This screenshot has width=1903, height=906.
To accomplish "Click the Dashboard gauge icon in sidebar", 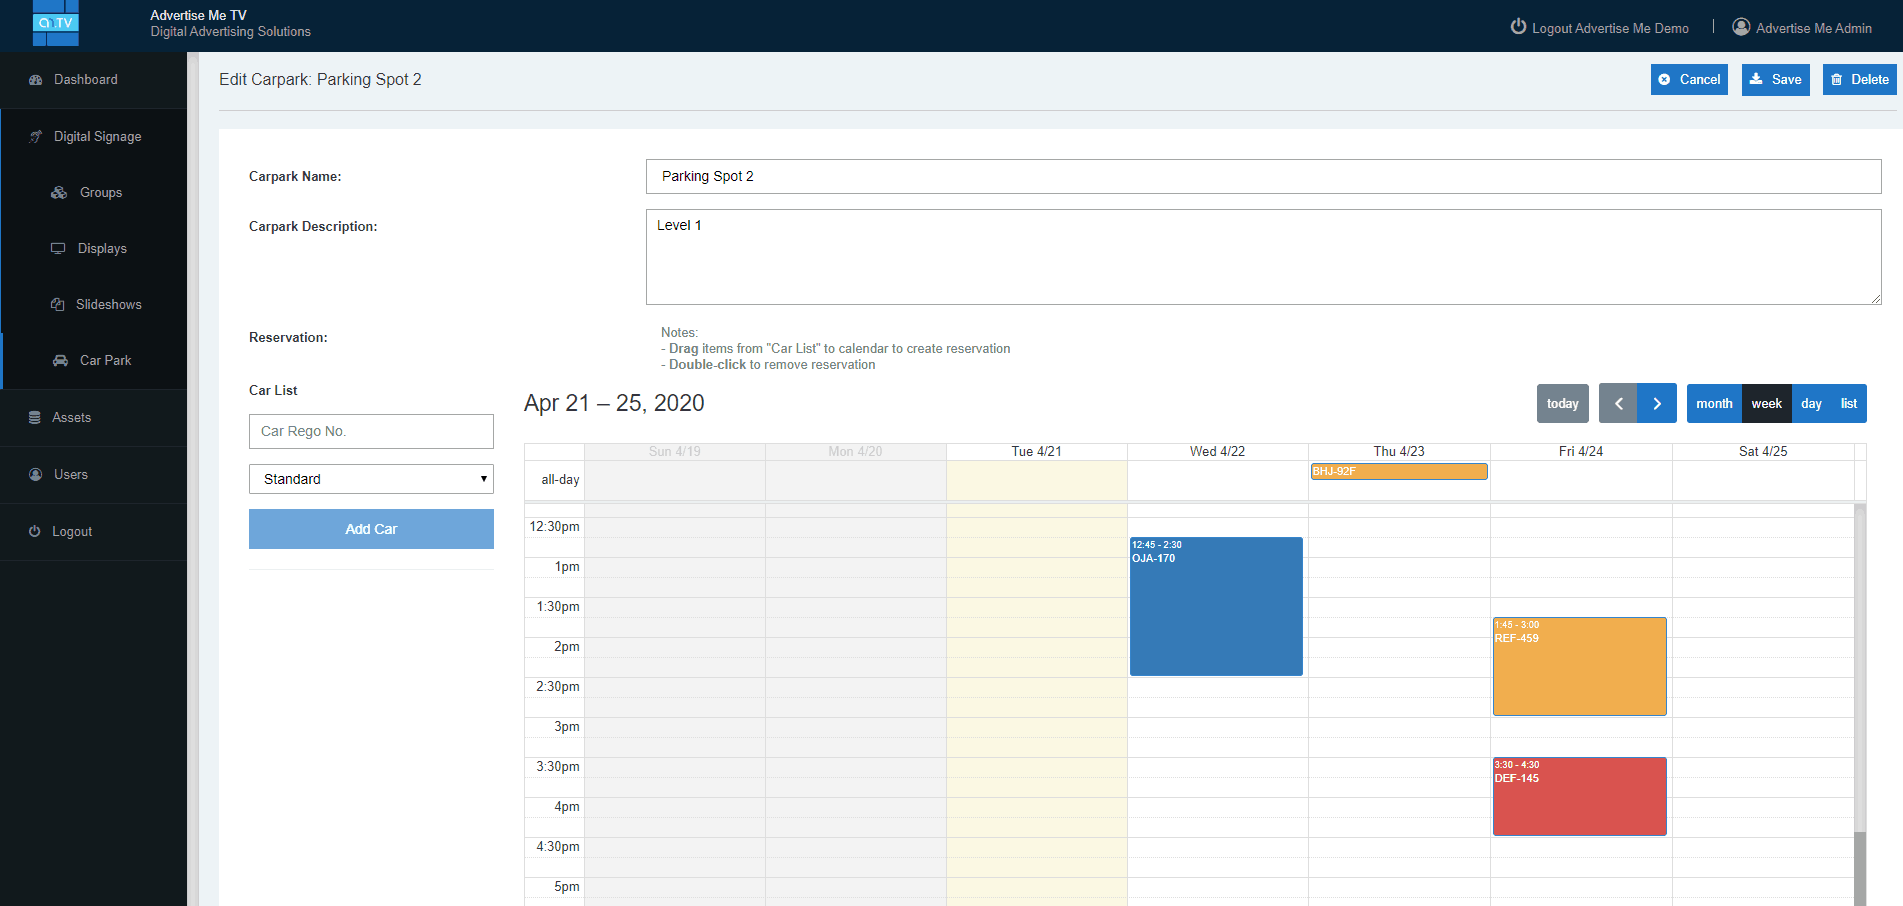I will 36,80.
